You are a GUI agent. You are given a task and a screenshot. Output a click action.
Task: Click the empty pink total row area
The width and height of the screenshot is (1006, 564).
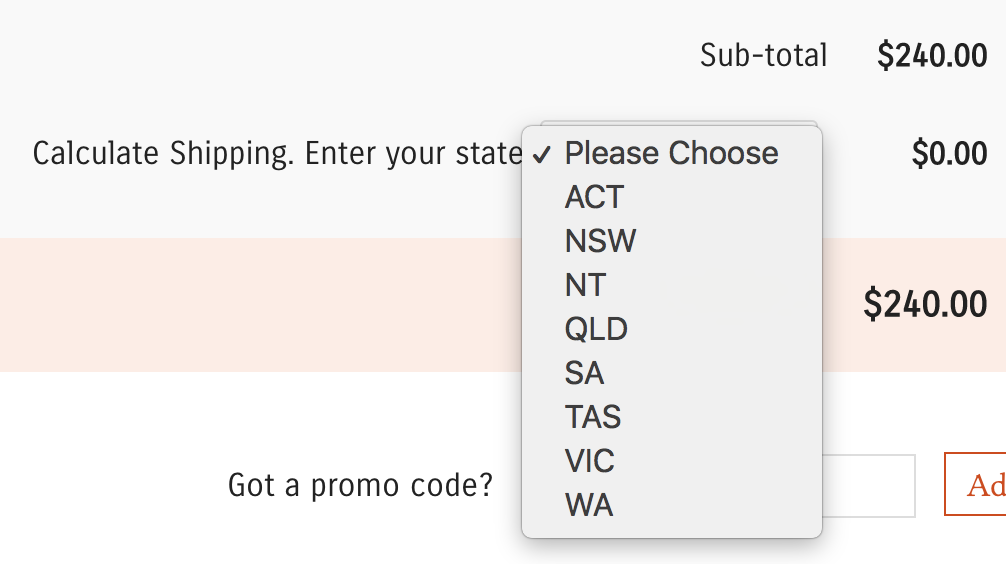point(260,304)
